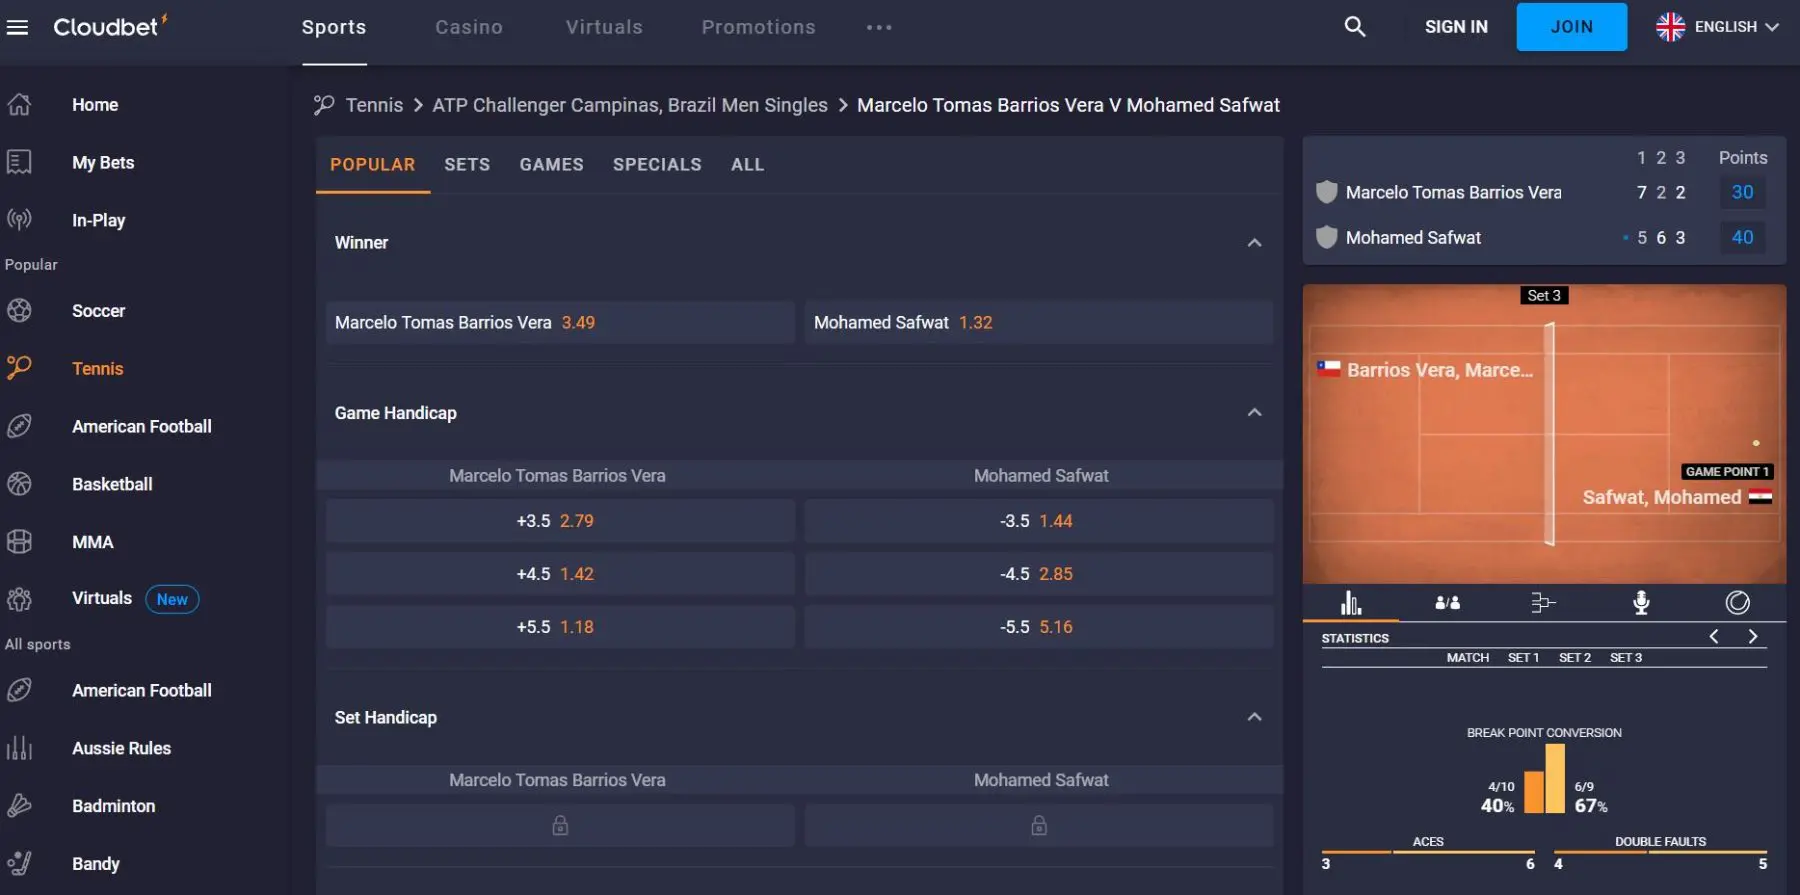Select the Popular markets tab
1800x895 pixels.
(372, 164)
